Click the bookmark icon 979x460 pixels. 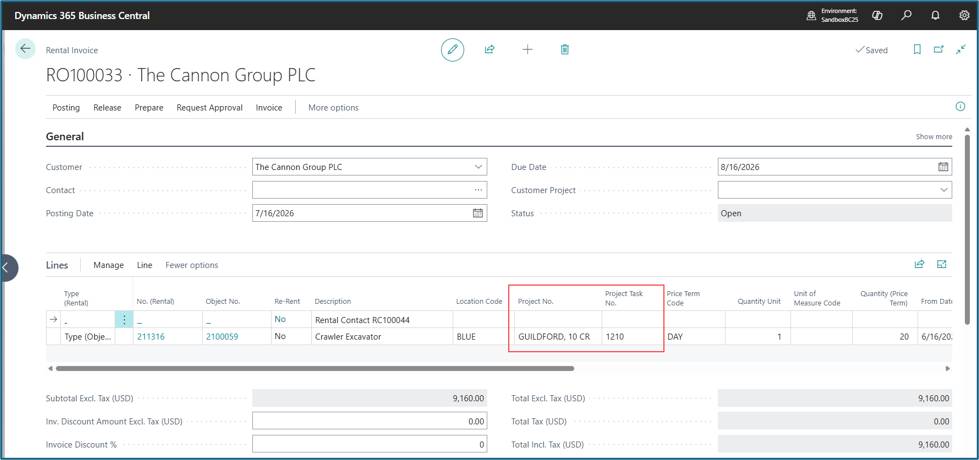pos(917,49)
